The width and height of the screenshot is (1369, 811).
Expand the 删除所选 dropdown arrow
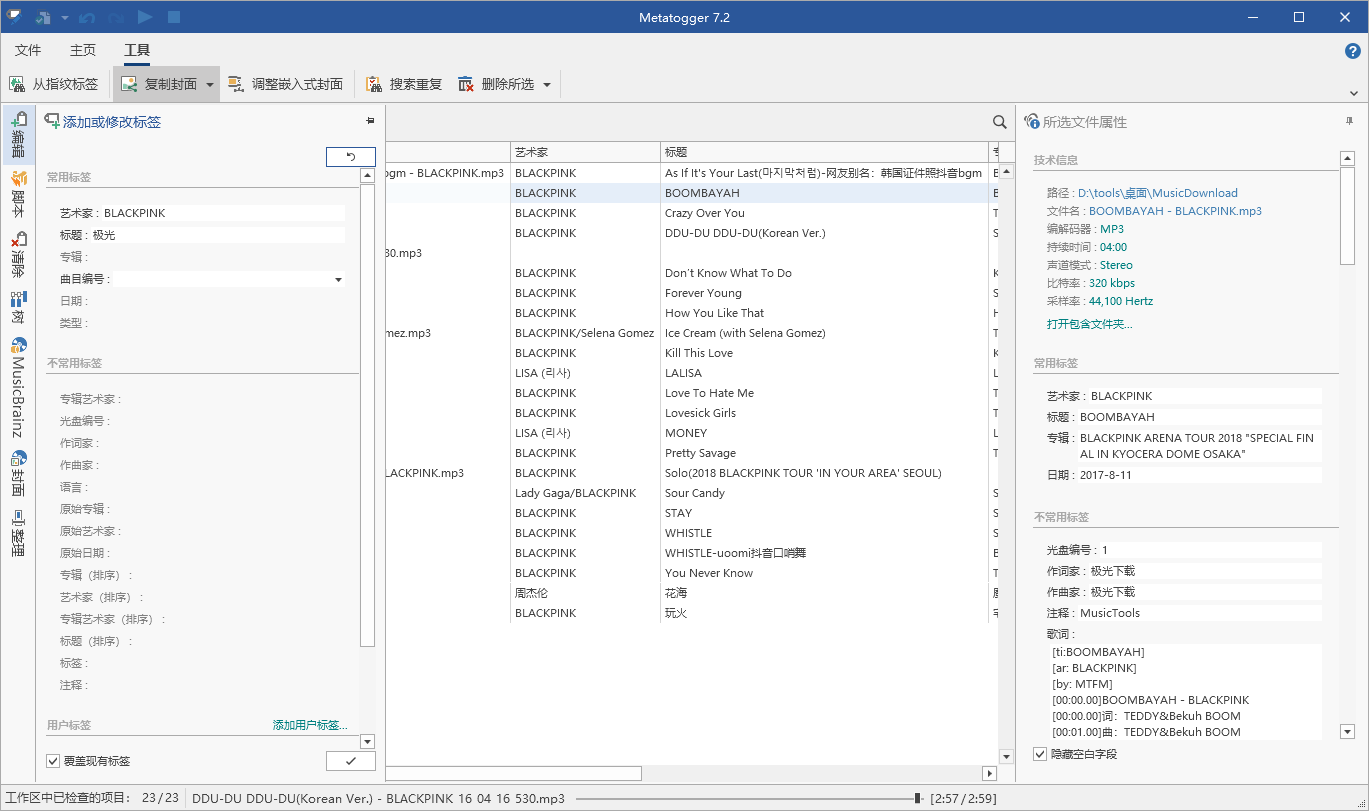pos(547,84)
